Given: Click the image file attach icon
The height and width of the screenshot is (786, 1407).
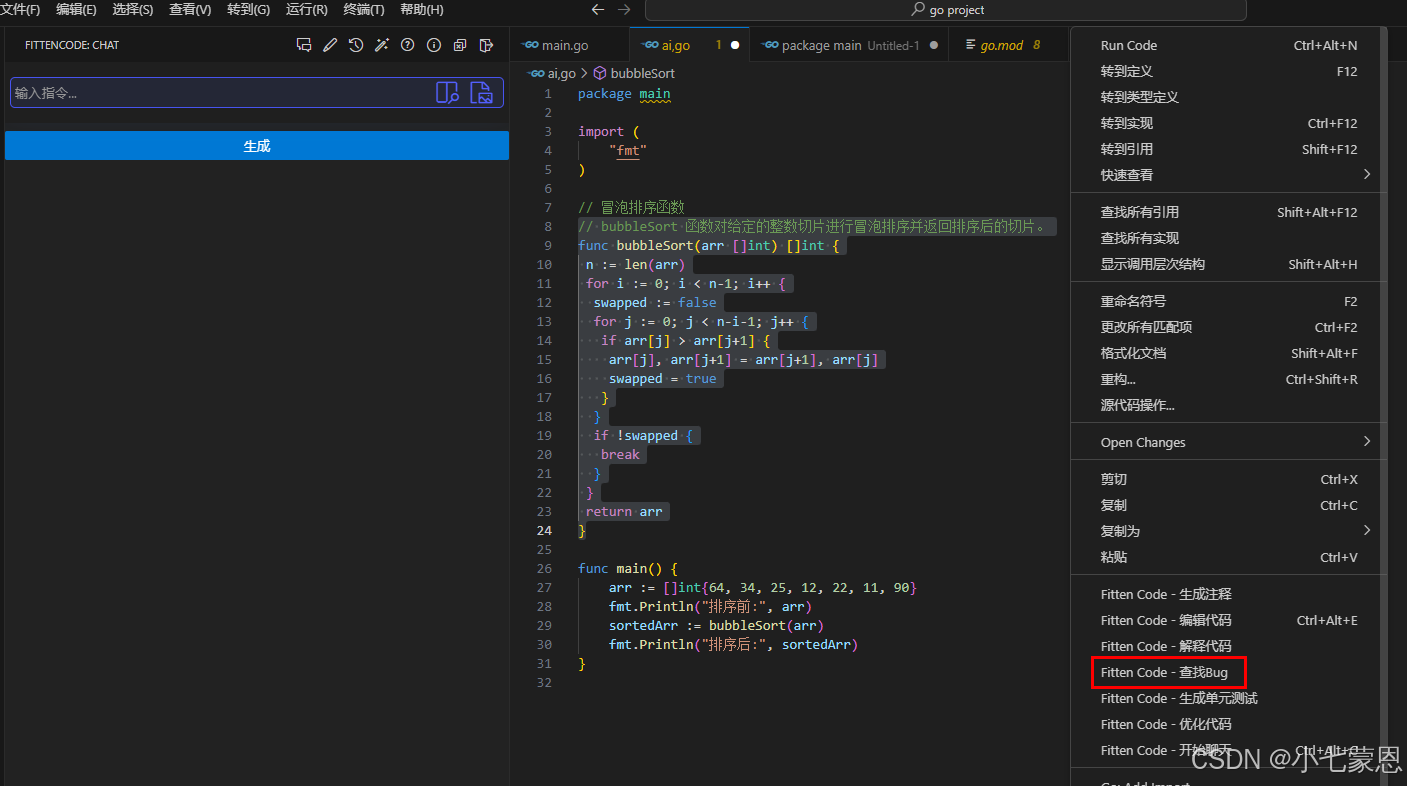Looking at the screenshot, I should tap(482, 93).
